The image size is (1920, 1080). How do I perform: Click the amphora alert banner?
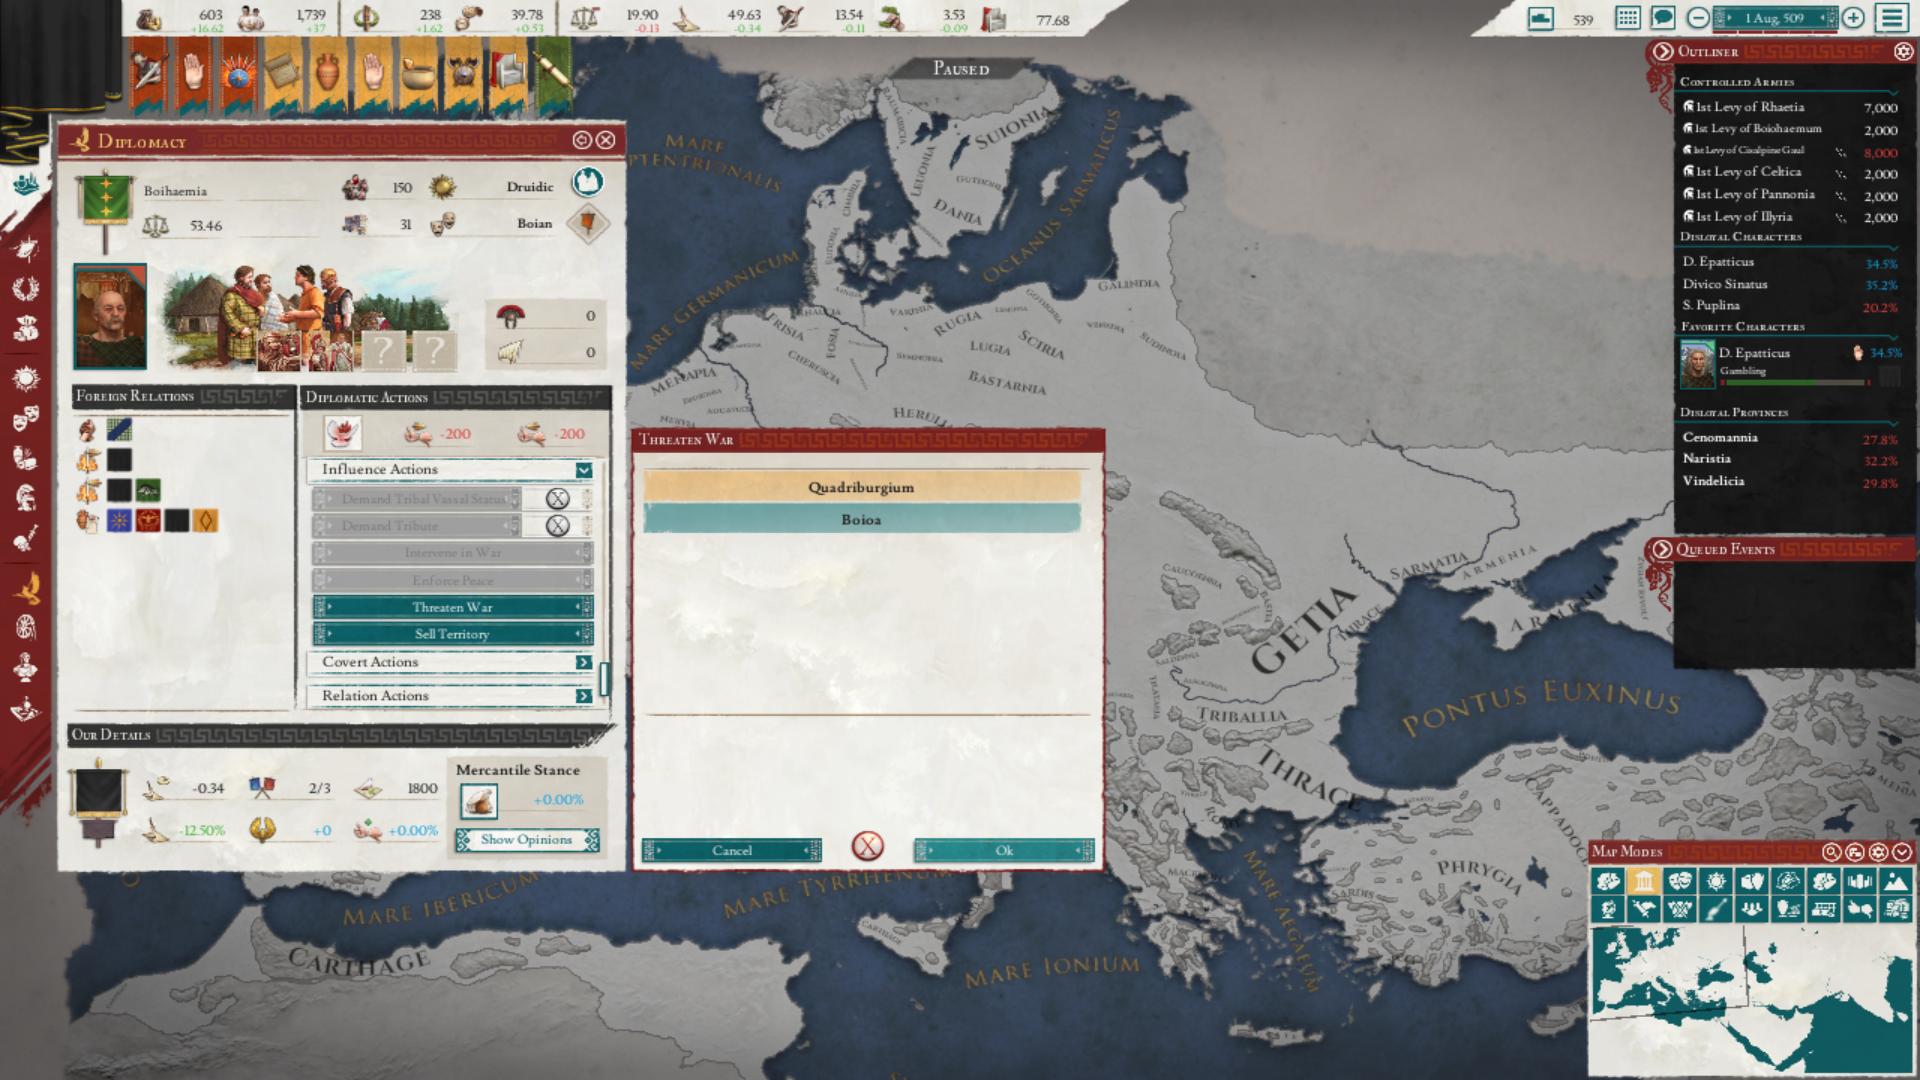327,73
